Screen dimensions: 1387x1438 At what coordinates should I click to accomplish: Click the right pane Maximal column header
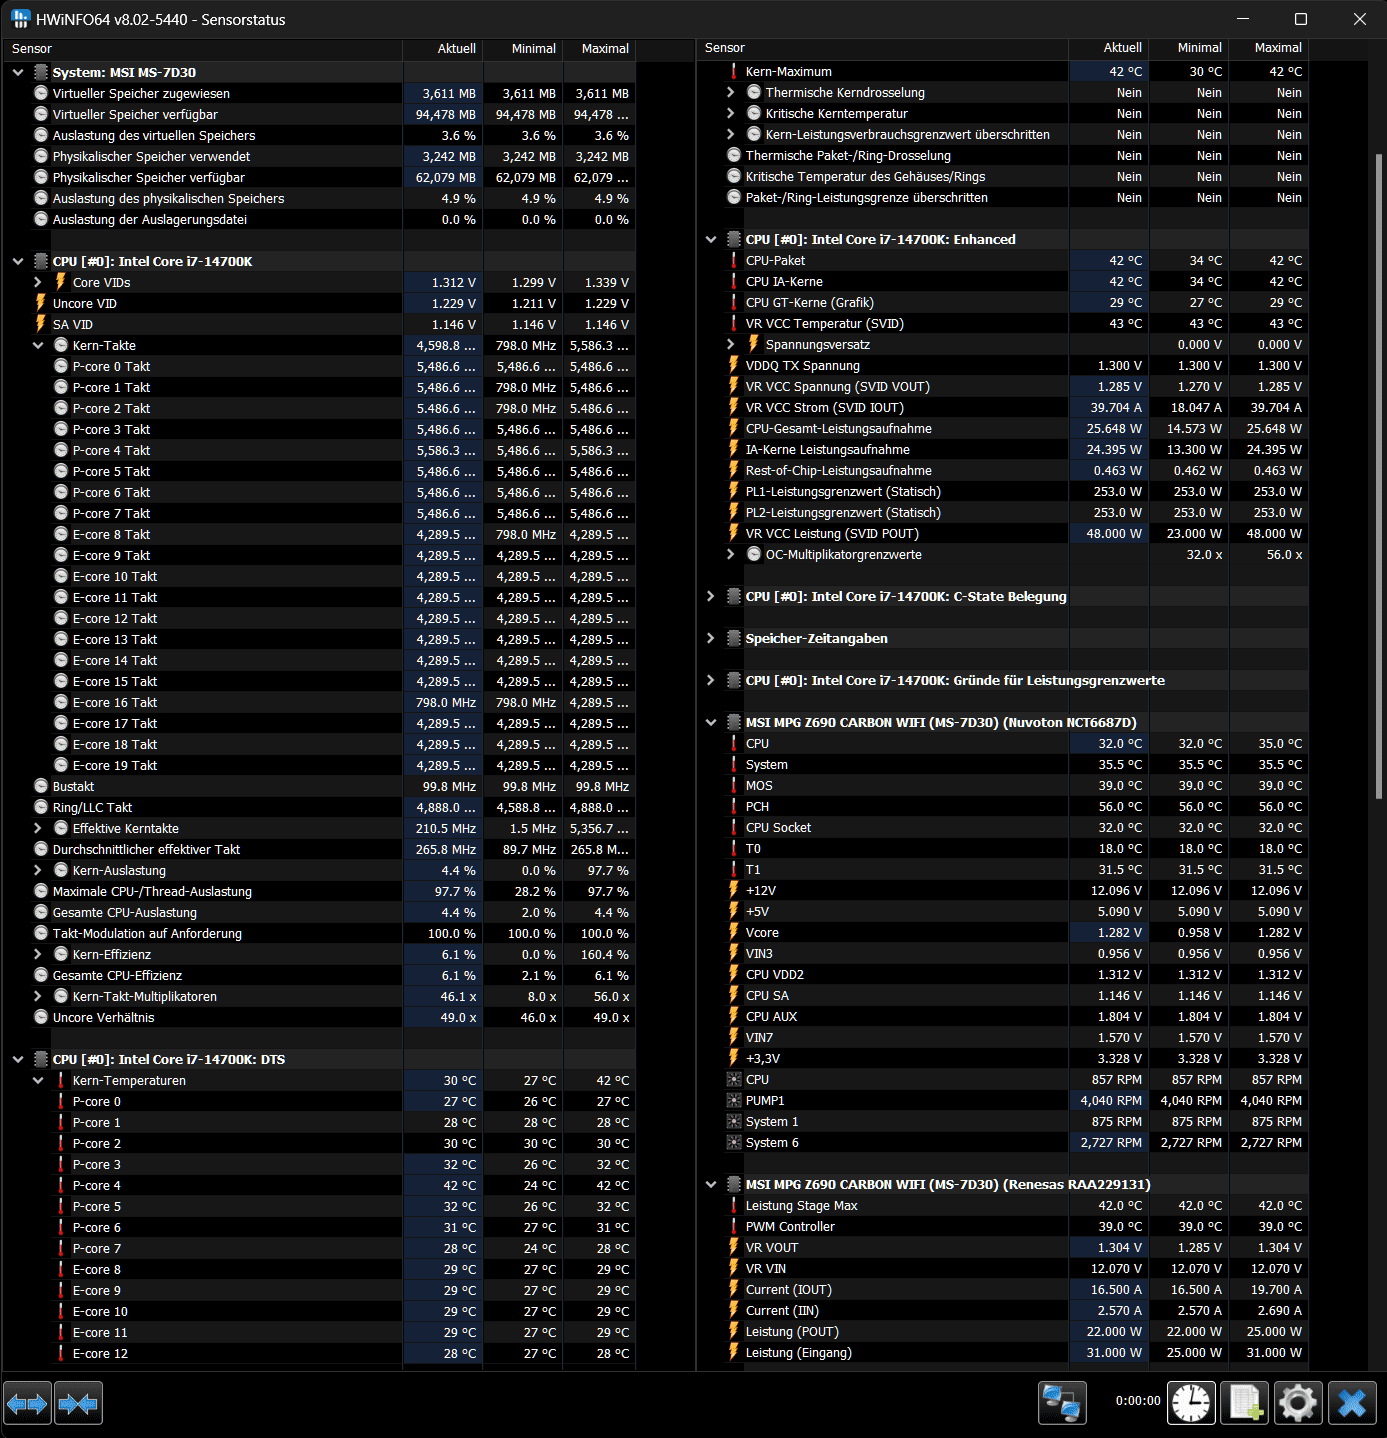pyautogui.click(x=1268, y=47)
